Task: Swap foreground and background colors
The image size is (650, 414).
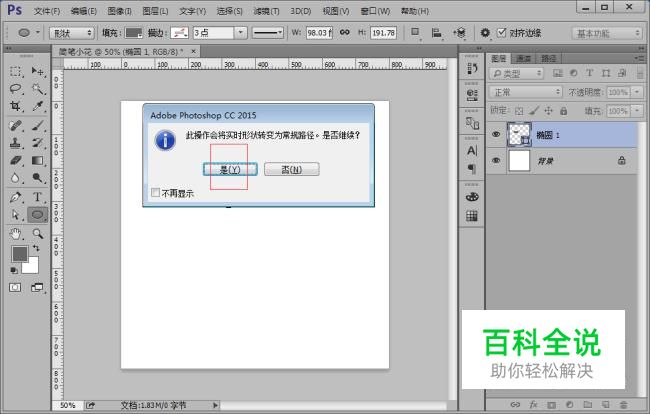Action: click(36, 248)
